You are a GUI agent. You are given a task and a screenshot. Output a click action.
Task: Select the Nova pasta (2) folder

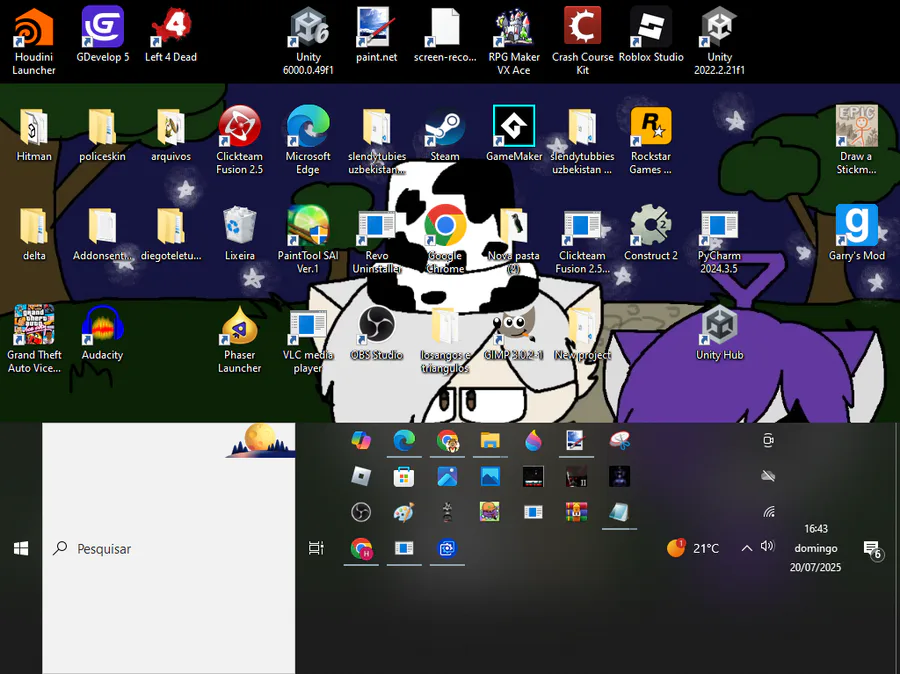tap(514, 240)
